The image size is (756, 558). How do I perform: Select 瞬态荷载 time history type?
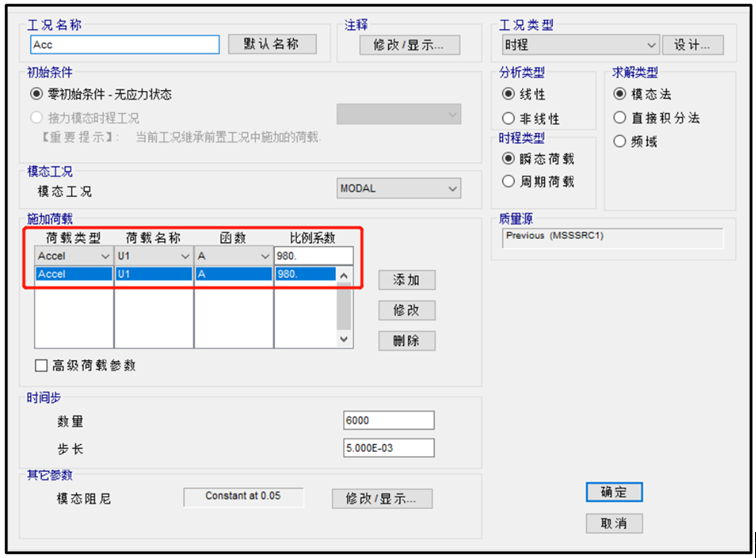coord(508,158)
